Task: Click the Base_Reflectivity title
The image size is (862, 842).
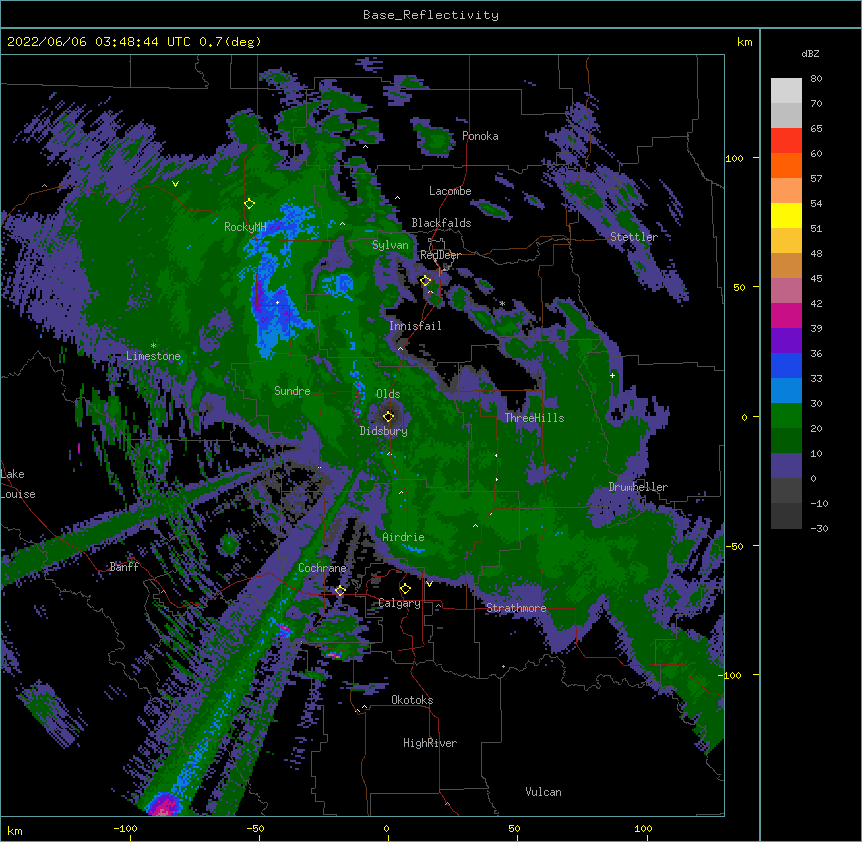Action: click(x=431, y=15)
